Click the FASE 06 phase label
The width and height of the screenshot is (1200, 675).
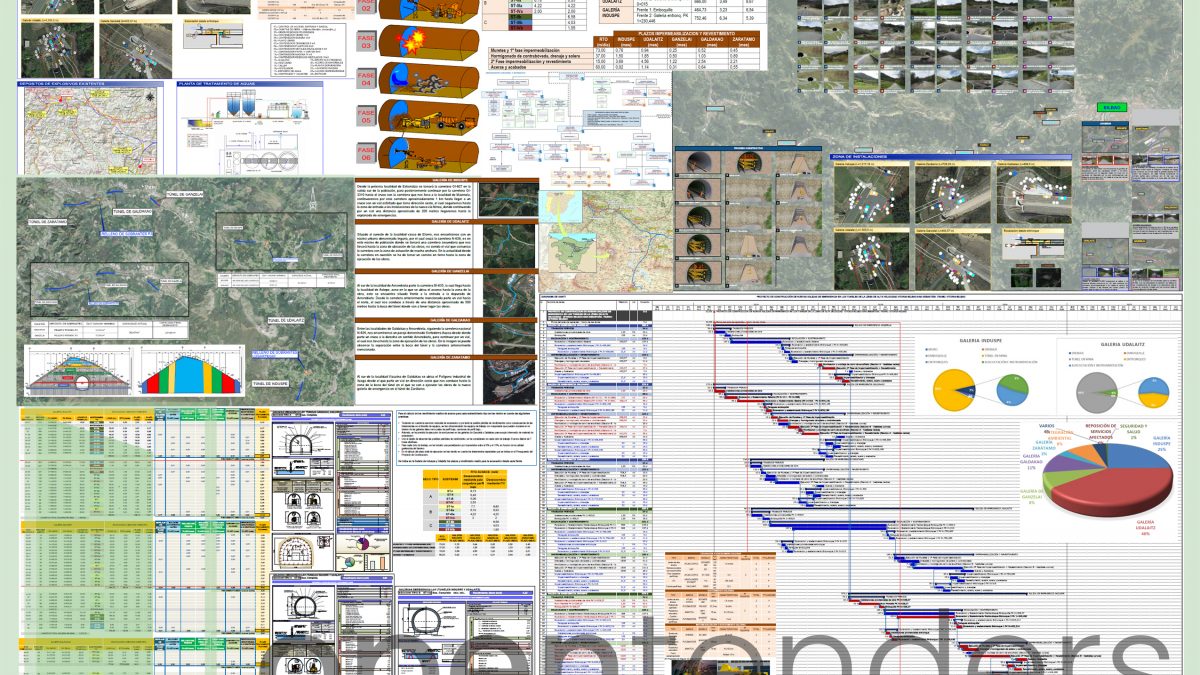pyautogui.click(x=366, y=153)
